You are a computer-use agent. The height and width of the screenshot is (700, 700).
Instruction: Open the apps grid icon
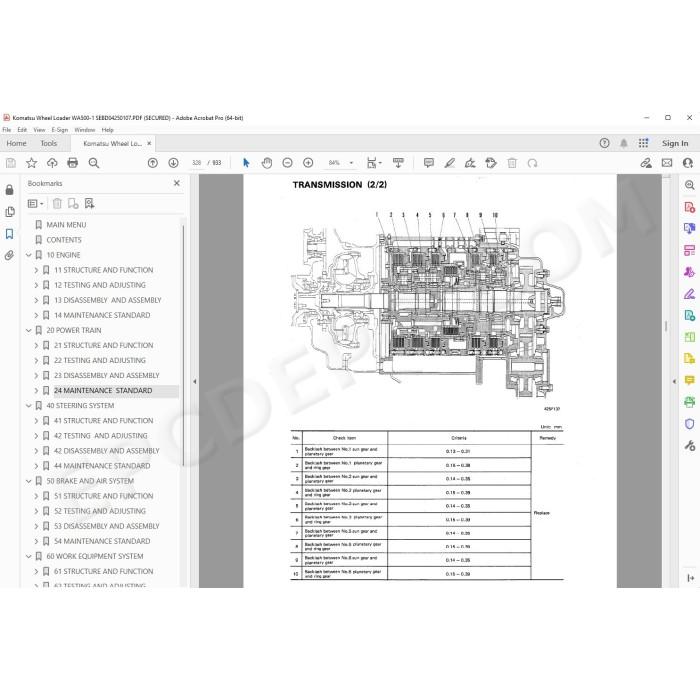coord(643,143)
